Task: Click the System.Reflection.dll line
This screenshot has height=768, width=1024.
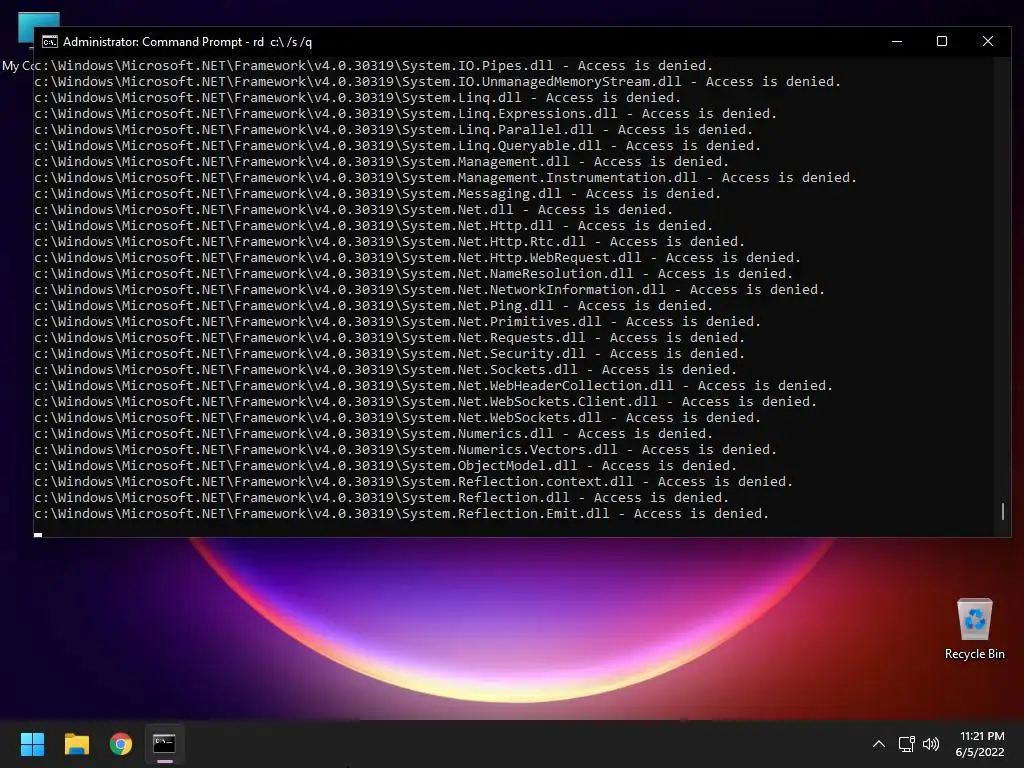Action: click(x=381, y=498)
